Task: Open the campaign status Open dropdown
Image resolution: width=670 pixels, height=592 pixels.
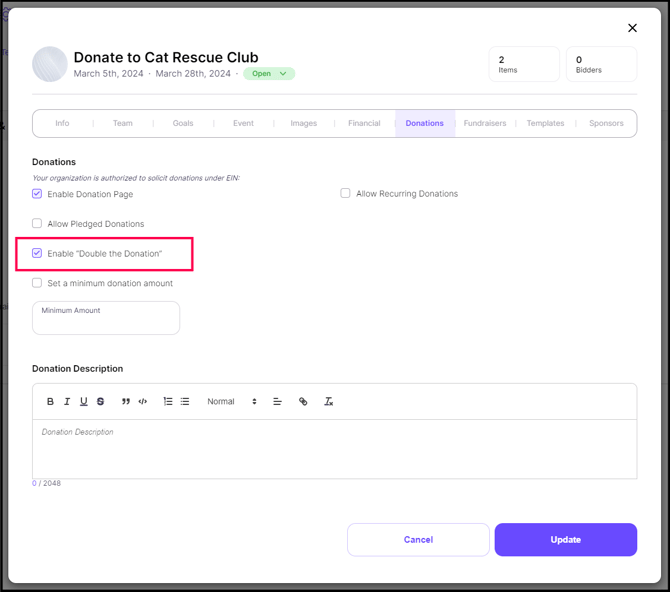Action: coord(269,74)
